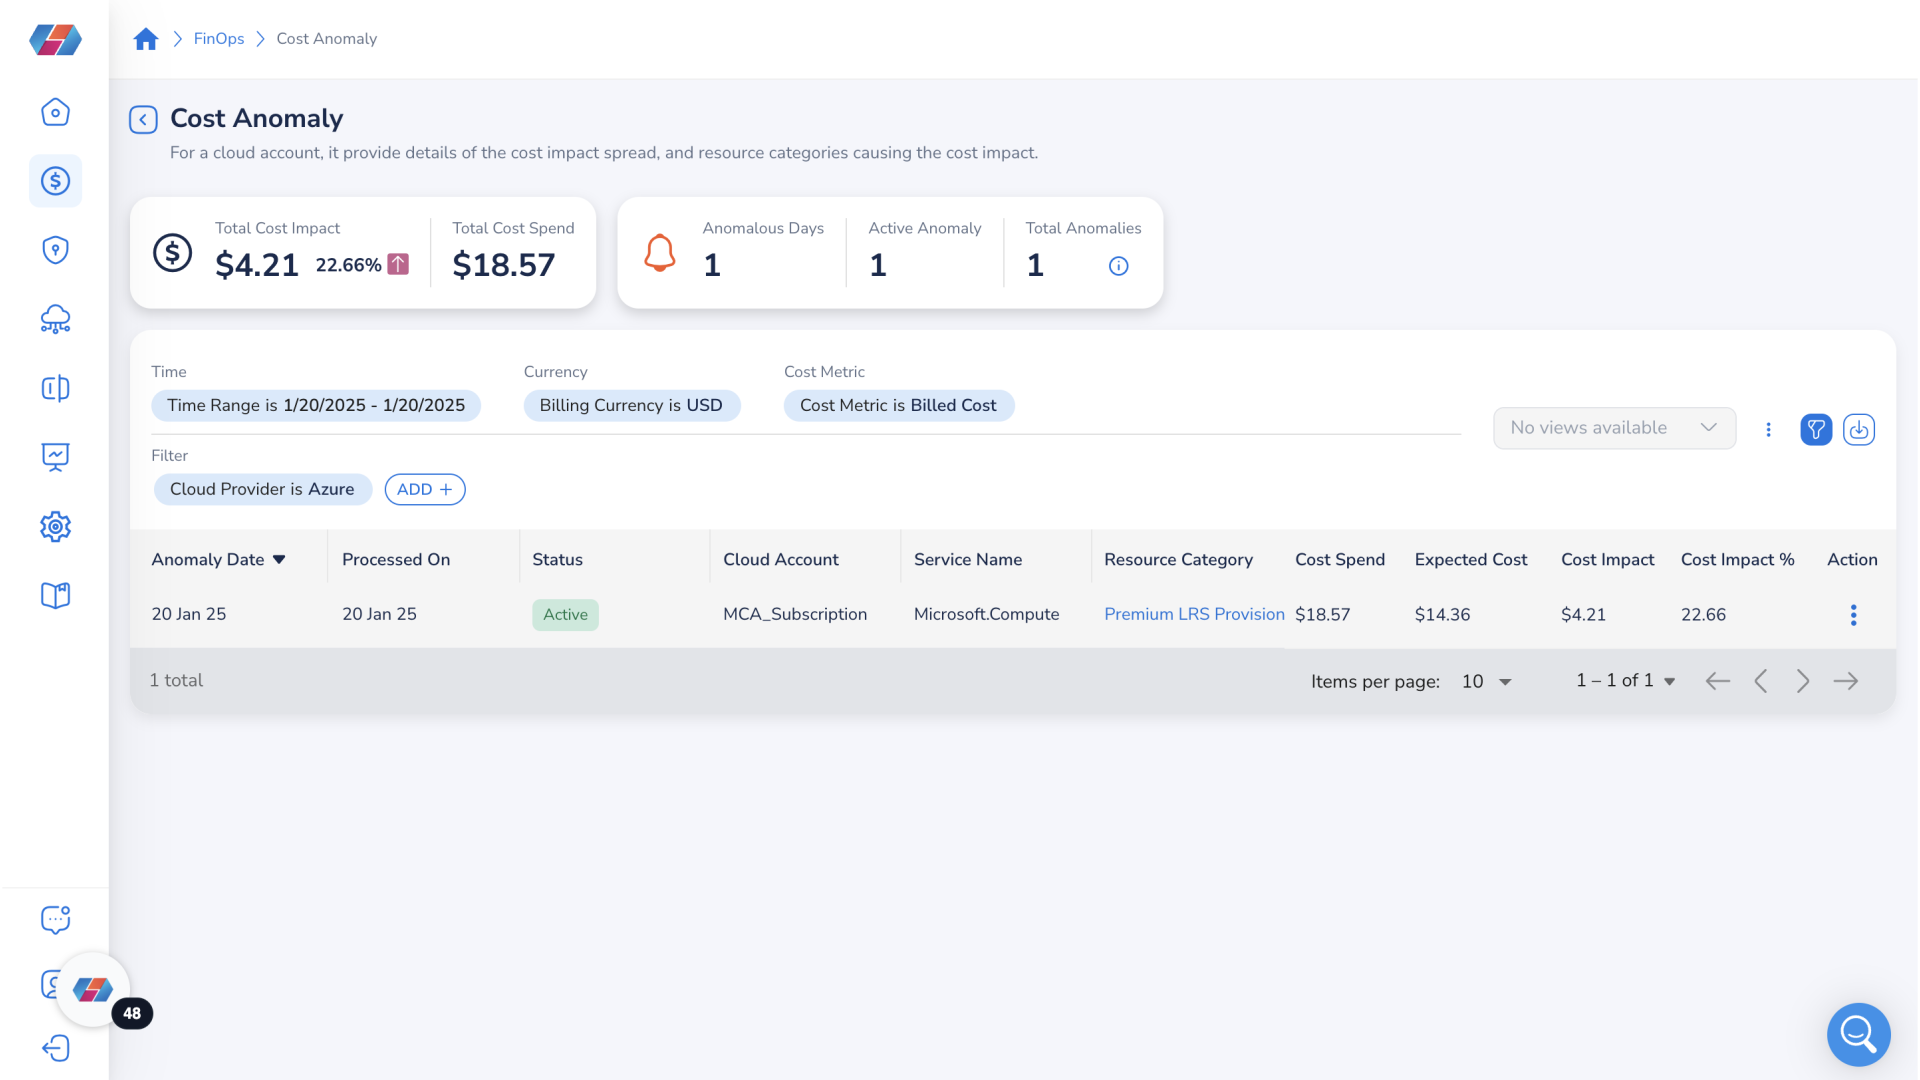This screenshot has height=1080, width=1920.
Task: Click the feedback chat icon near sidebar bottom
Action: click(55, 919)
